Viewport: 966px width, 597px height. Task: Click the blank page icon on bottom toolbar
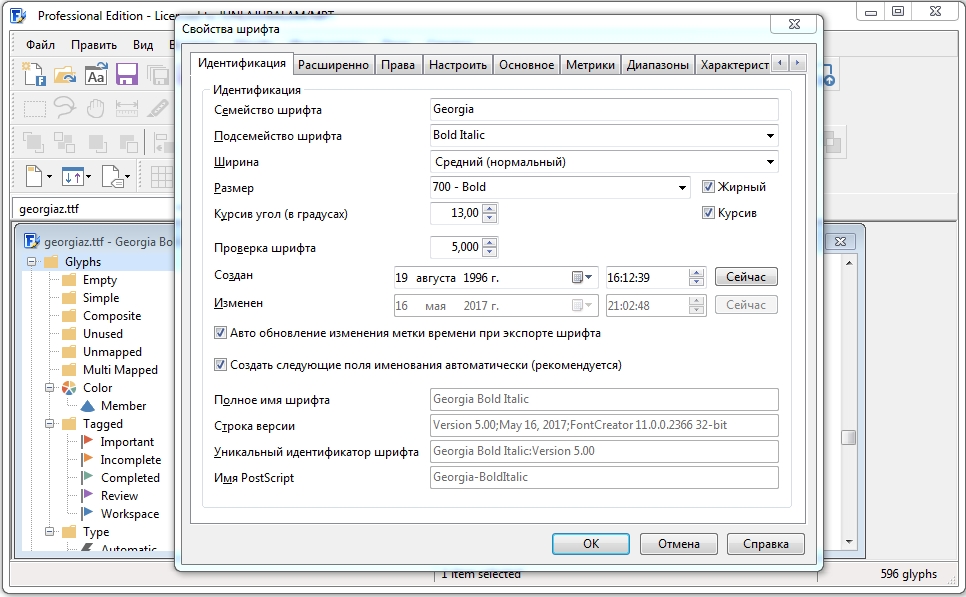click(34, 176)
